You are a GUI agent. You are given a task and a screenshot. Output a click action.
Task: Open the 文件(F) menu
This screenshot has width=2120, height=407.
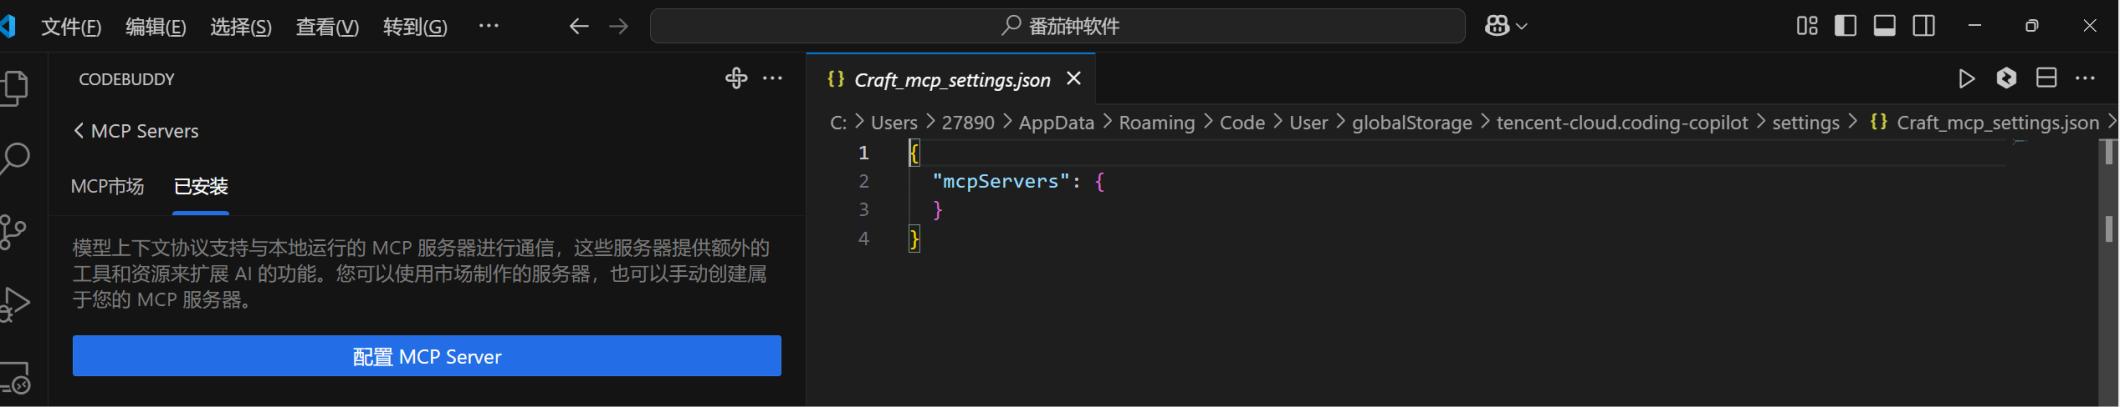coord(71,27)
